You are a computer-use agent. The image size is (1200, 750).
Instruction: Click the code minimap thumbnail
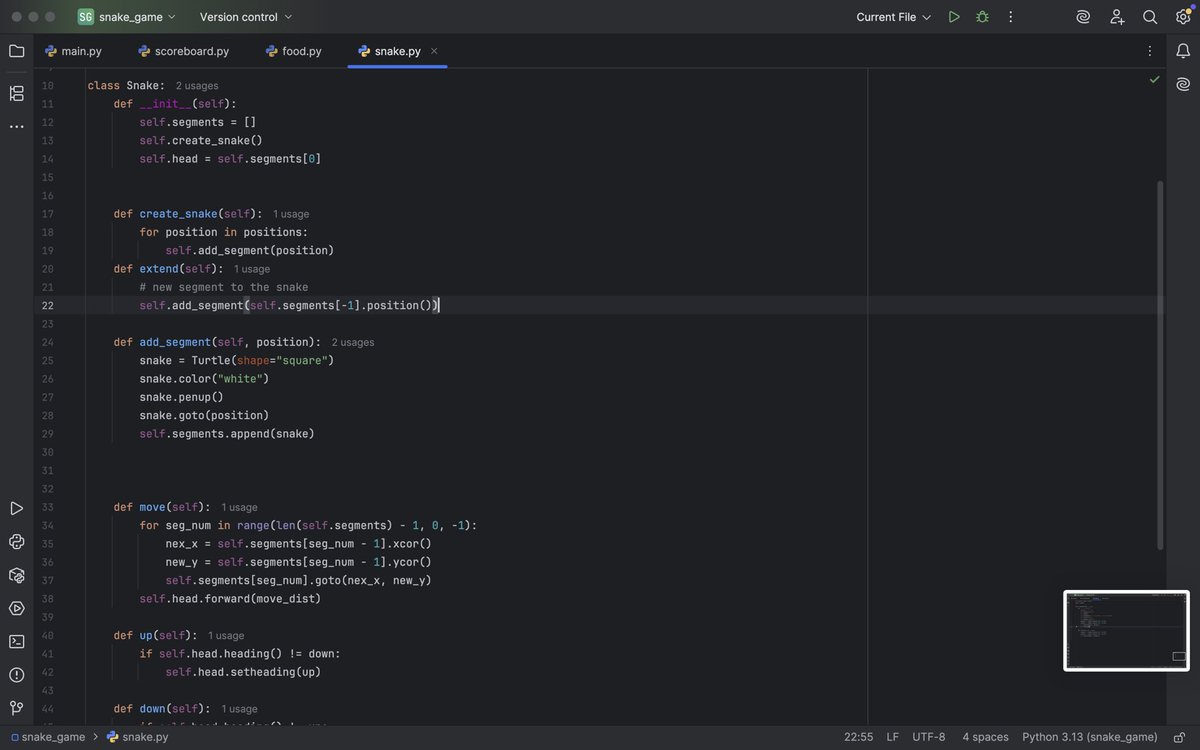point(1126,631)
